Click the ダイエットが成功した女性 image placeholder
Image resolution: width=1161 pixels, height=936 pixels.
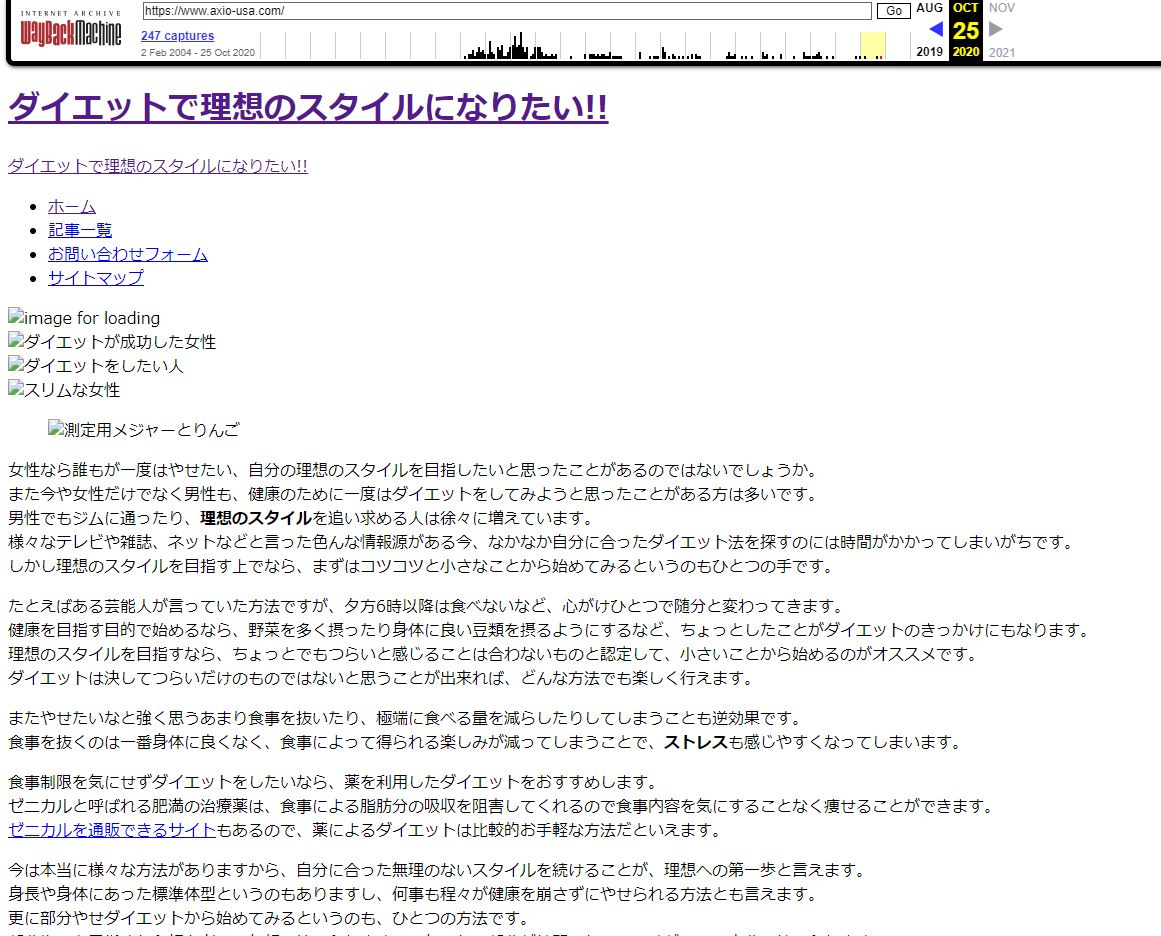click(x=112, y=342)
